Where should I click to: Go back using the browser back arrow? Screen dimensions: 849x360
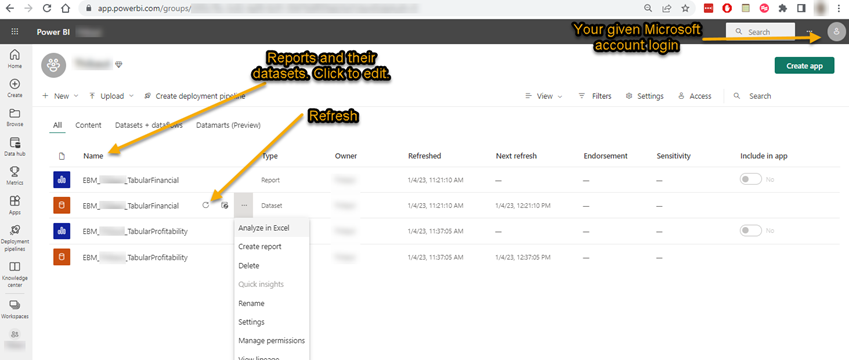click(x=11, y=8)
